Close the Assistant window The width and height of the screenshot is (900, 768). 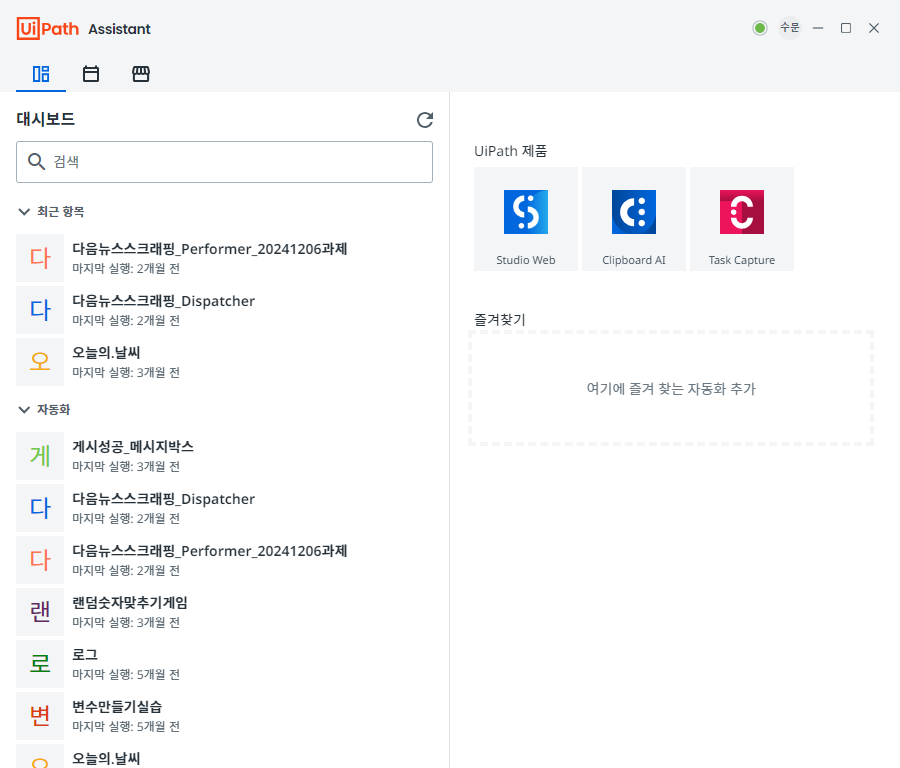[x=874, y=28]
